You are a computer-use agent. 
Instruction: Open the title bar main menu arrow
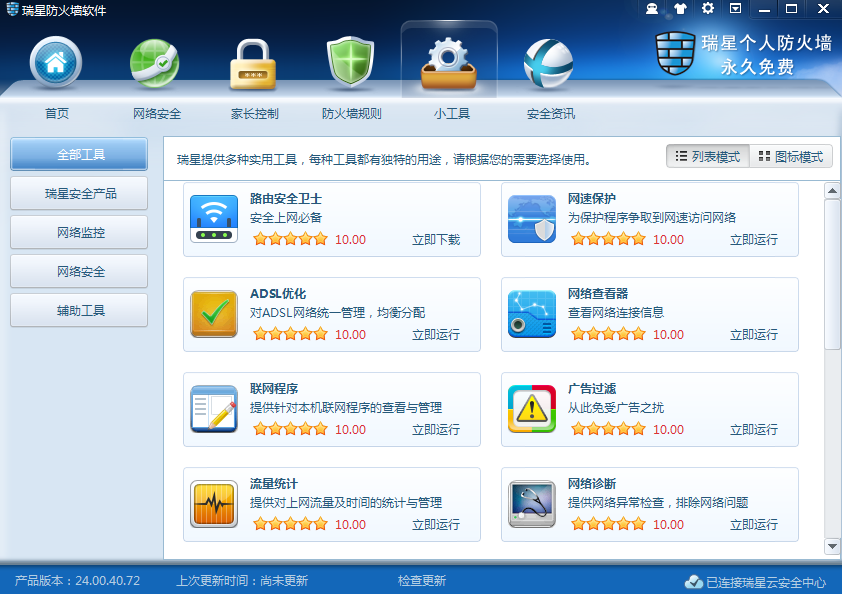735,9
